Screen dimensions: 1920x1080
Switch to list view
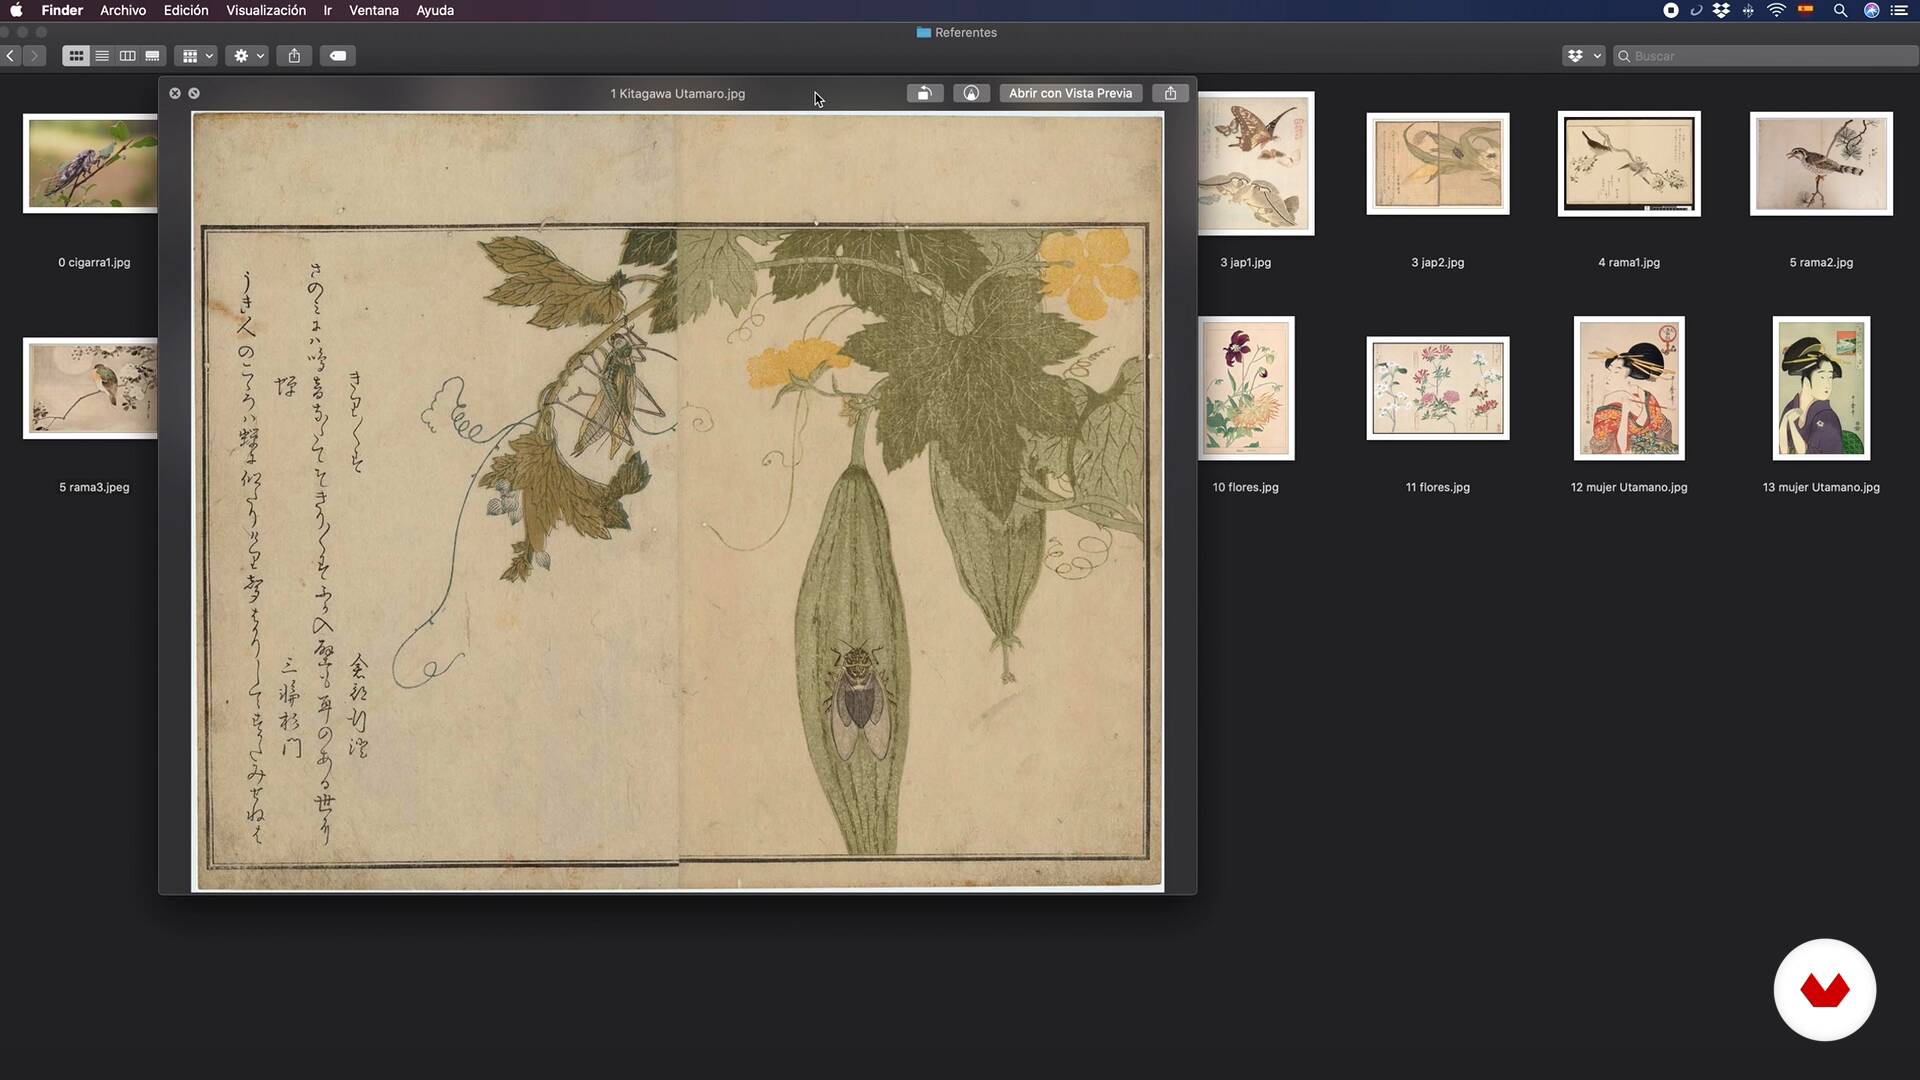(x=102, y=56)
